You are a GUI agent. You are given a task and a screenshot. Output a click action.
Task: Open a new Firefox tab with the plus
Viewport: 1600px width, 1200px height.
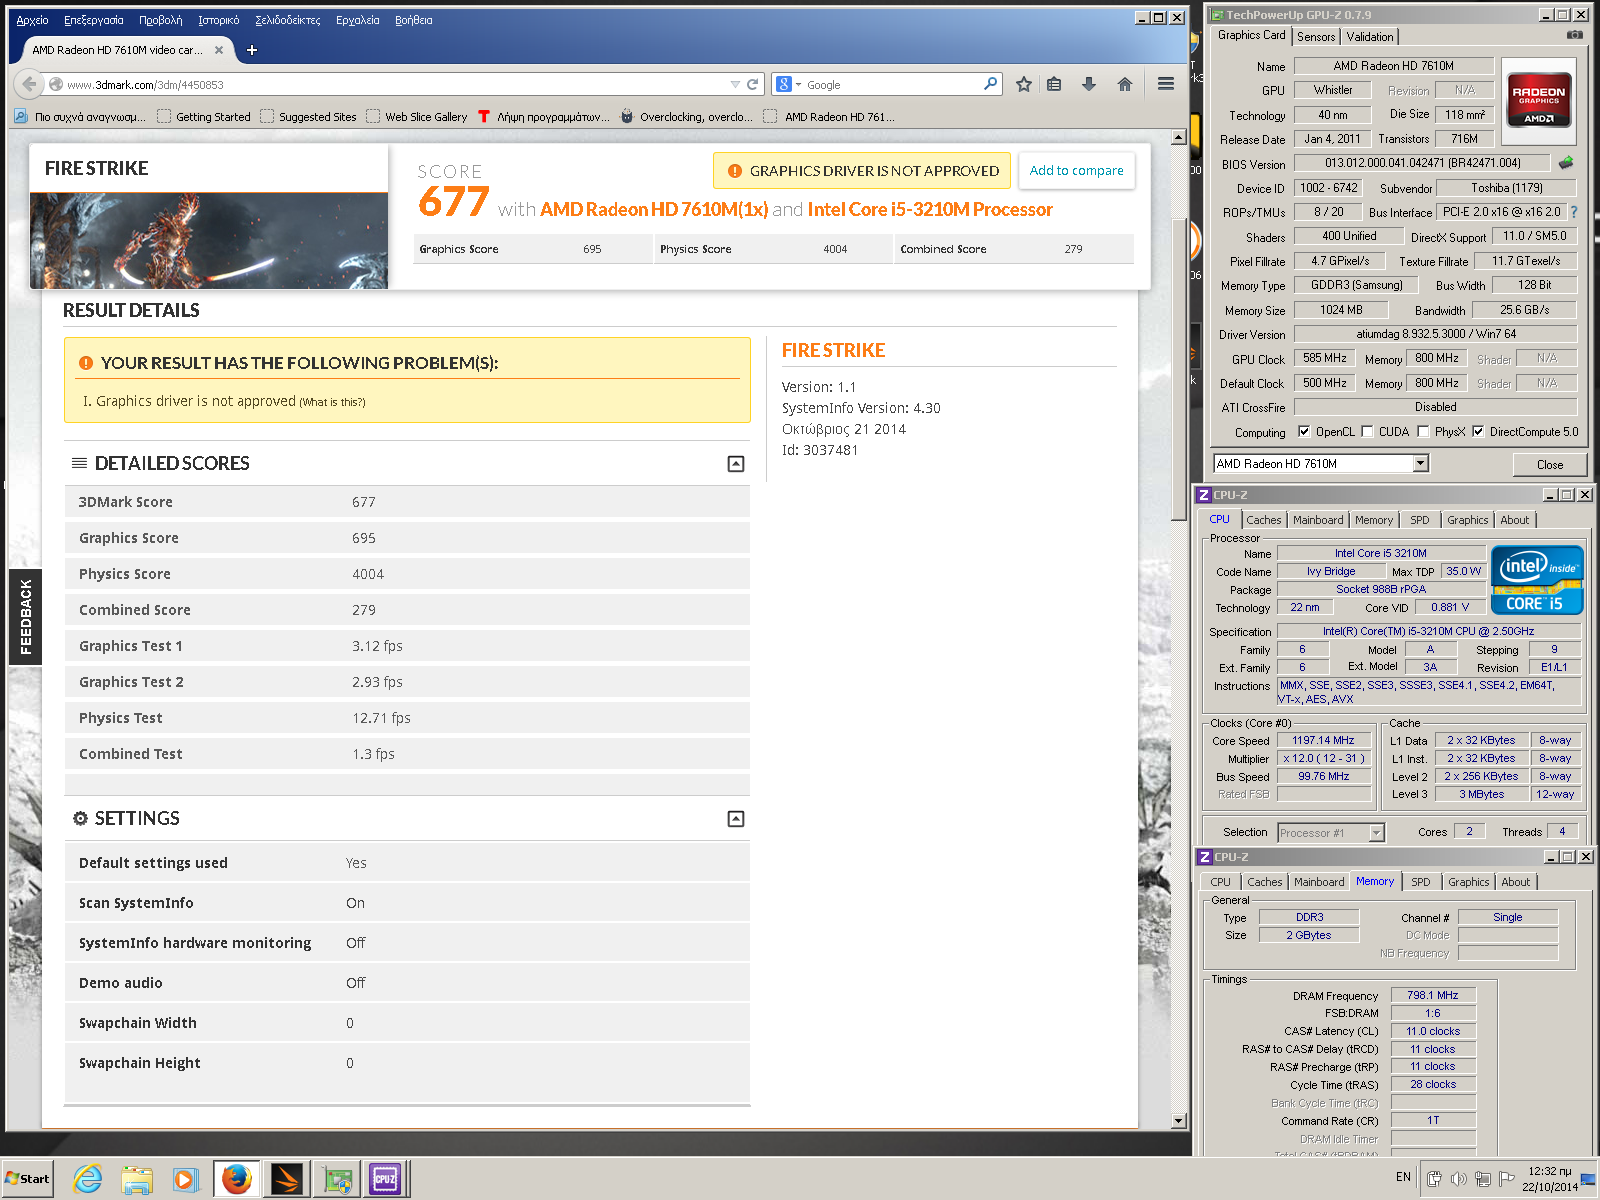252,50
